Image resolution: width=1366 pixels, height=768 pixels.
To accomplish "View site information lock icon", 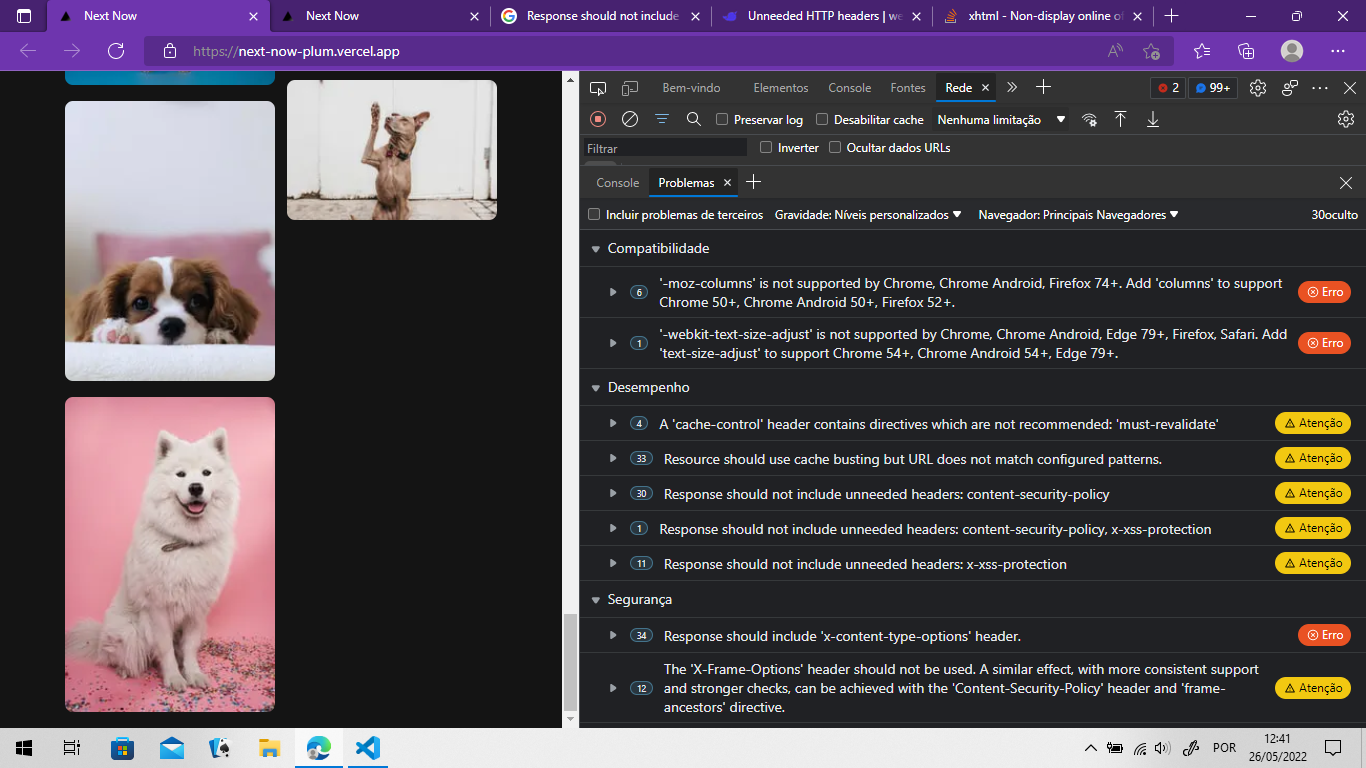I will click(170, 51).
